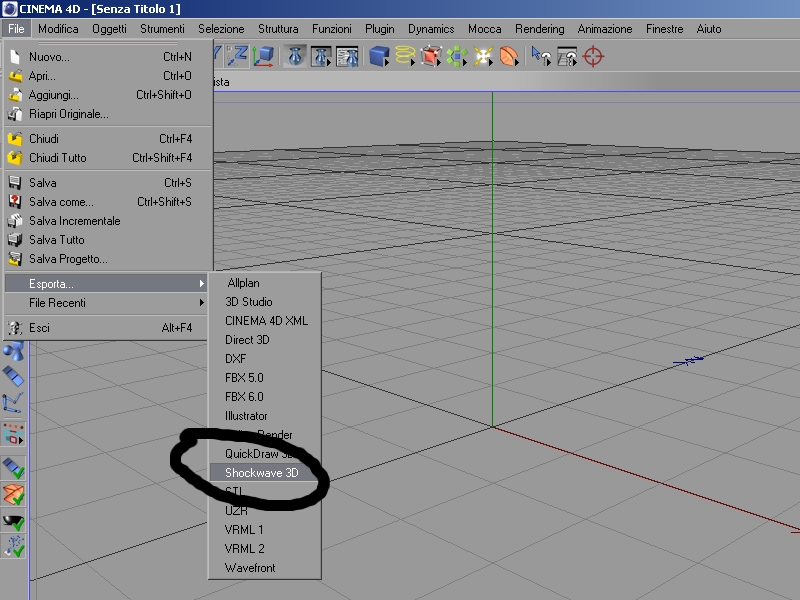Viewport: 800px width, 600px height.
Task: Choose Wavefront export format
Action: tap(265, 567)
